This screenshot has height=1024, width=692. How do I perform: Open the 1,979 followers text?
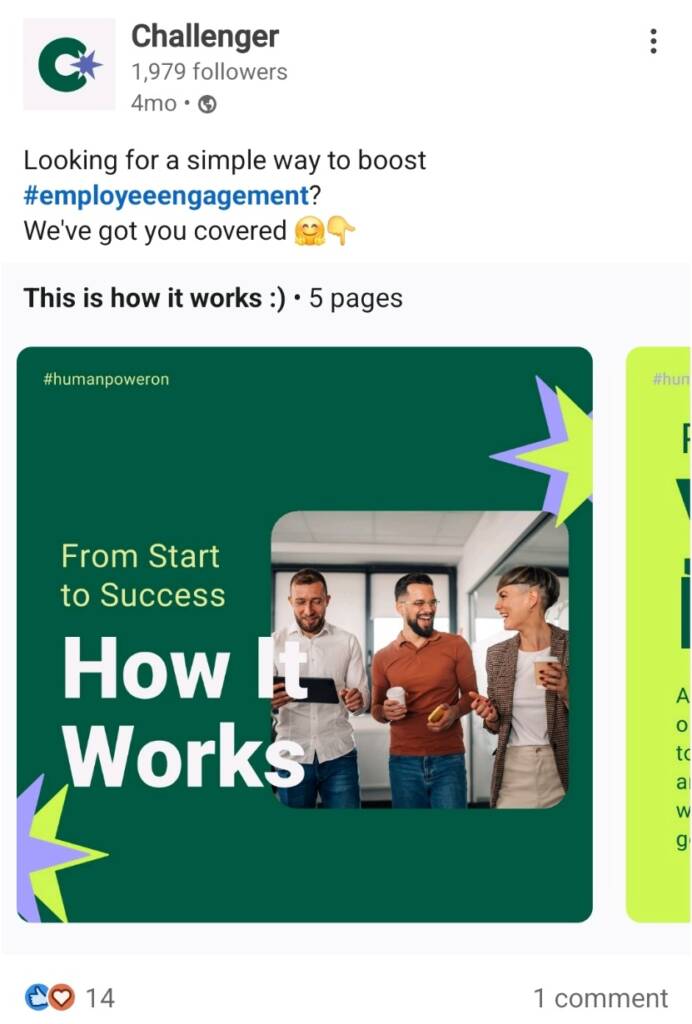209,72
